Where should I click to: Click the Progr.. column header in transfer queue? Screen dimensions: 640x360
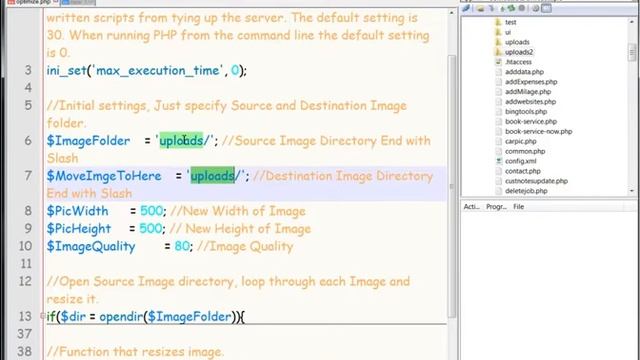(x=496, y=207)
